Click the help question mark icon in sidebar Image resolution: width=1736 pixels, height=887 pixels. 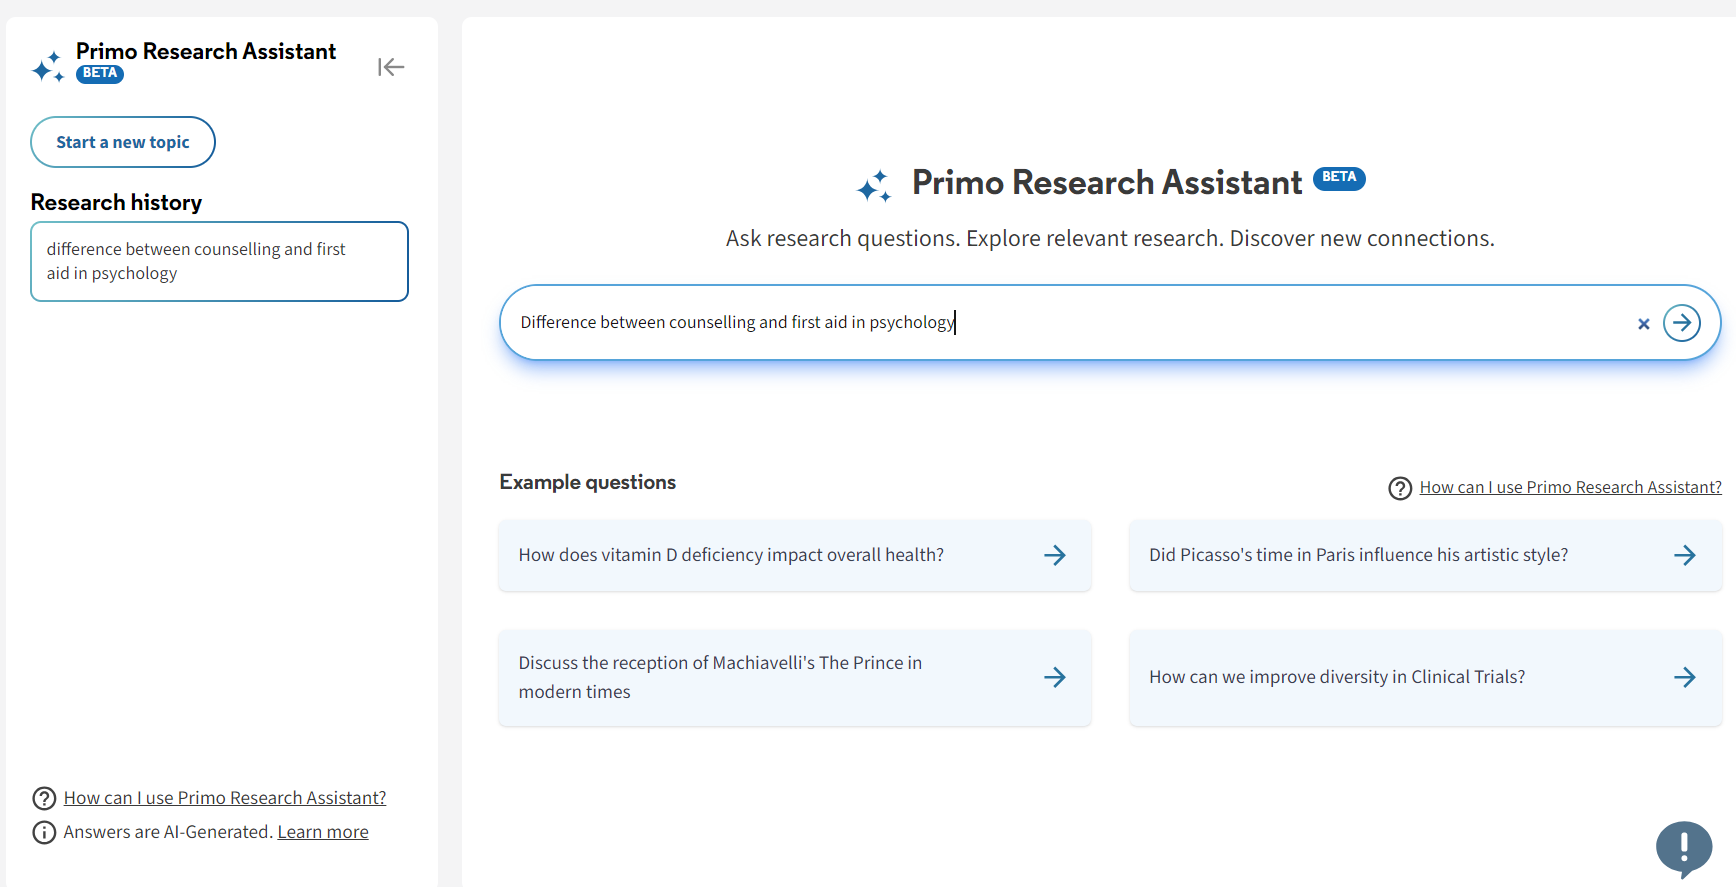click(x=44, y=798)
